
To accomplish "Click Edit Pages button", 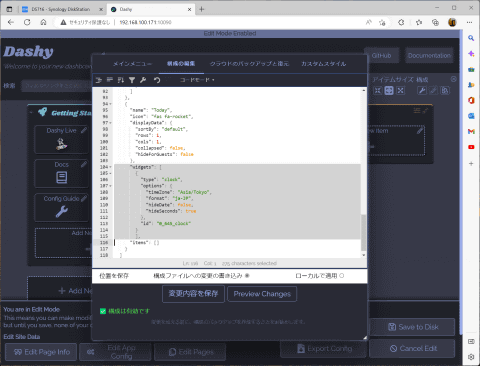I will 190,352.
